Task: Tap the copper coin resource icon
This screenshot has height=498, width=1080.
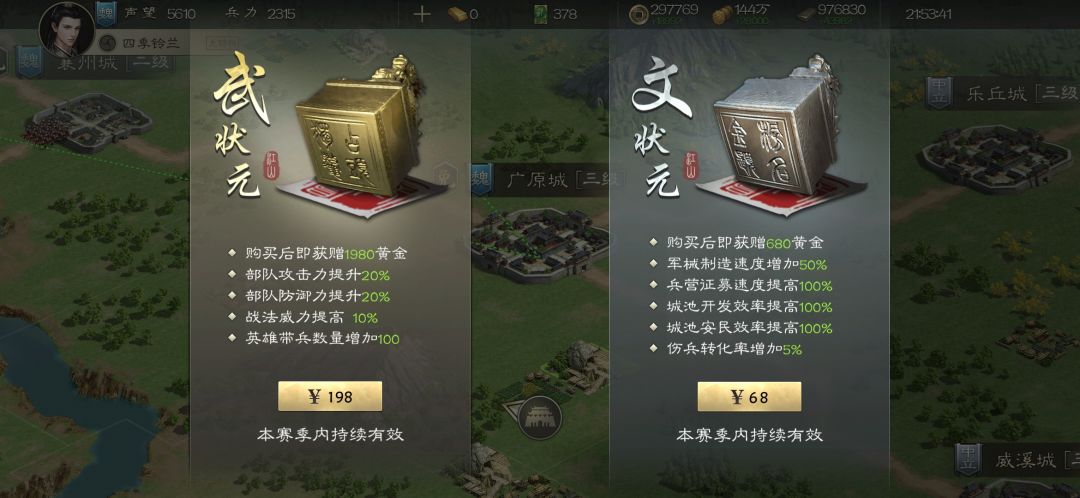Action: (x=638, y=14)
